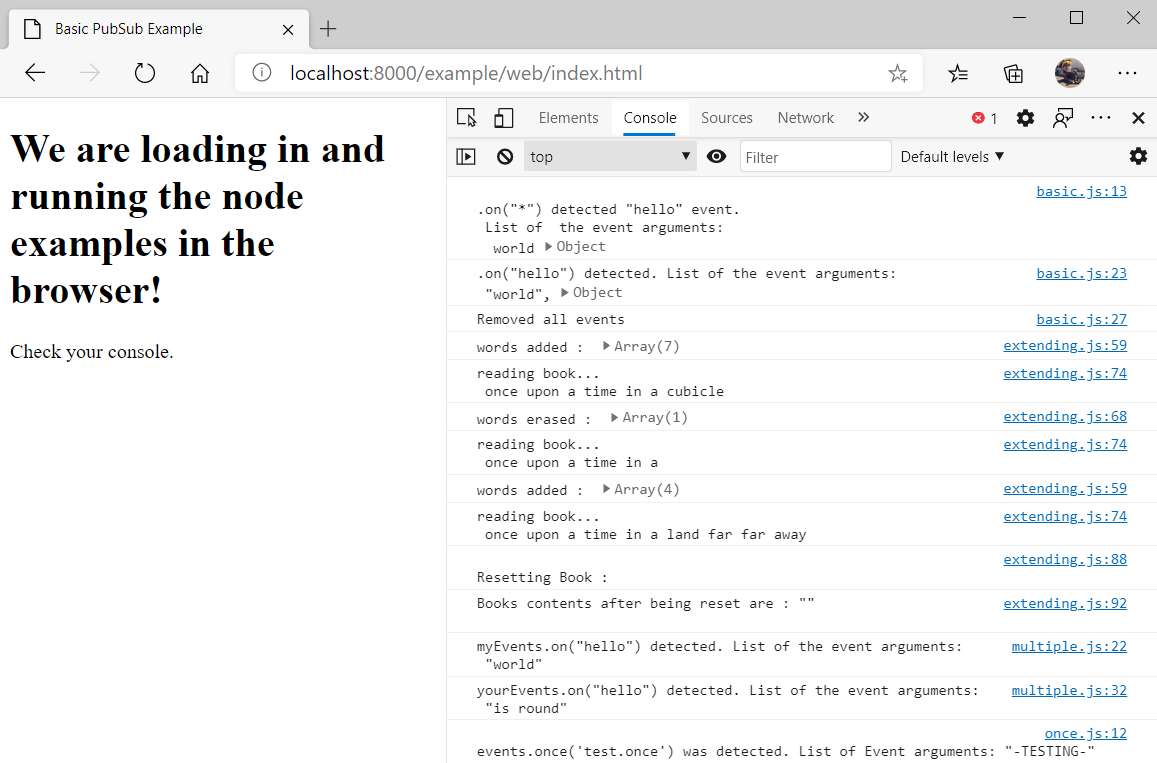Switch to the Network tab
Viewport: 1157px width, 763px height.
(806, 118)
